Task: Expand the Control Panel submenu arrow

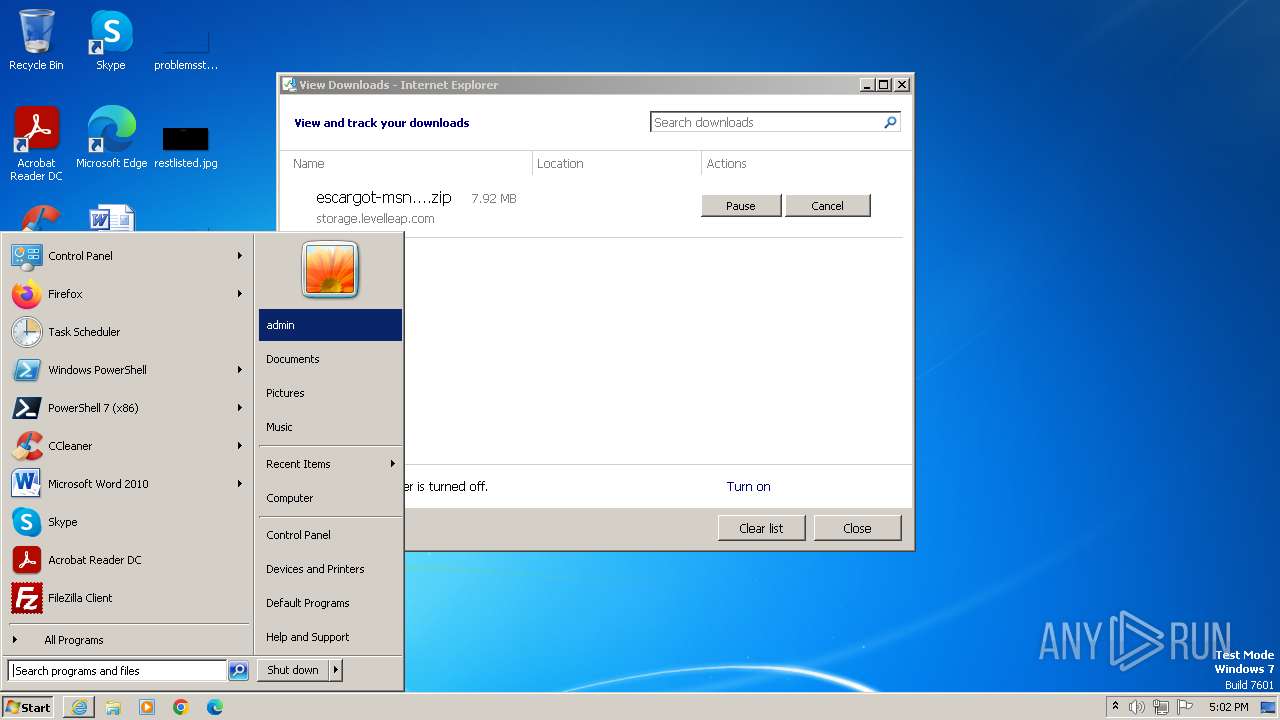Action: pos(240,256)
